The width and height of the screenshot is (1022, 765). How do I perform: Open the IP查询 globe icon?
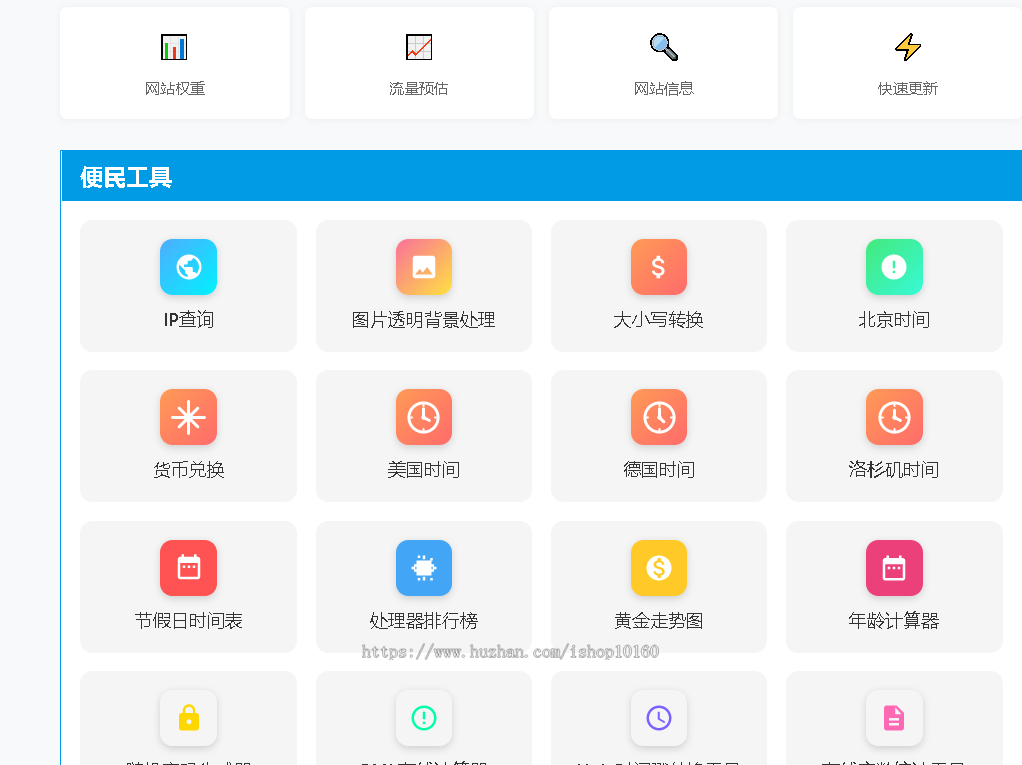(x=188, y=267)
